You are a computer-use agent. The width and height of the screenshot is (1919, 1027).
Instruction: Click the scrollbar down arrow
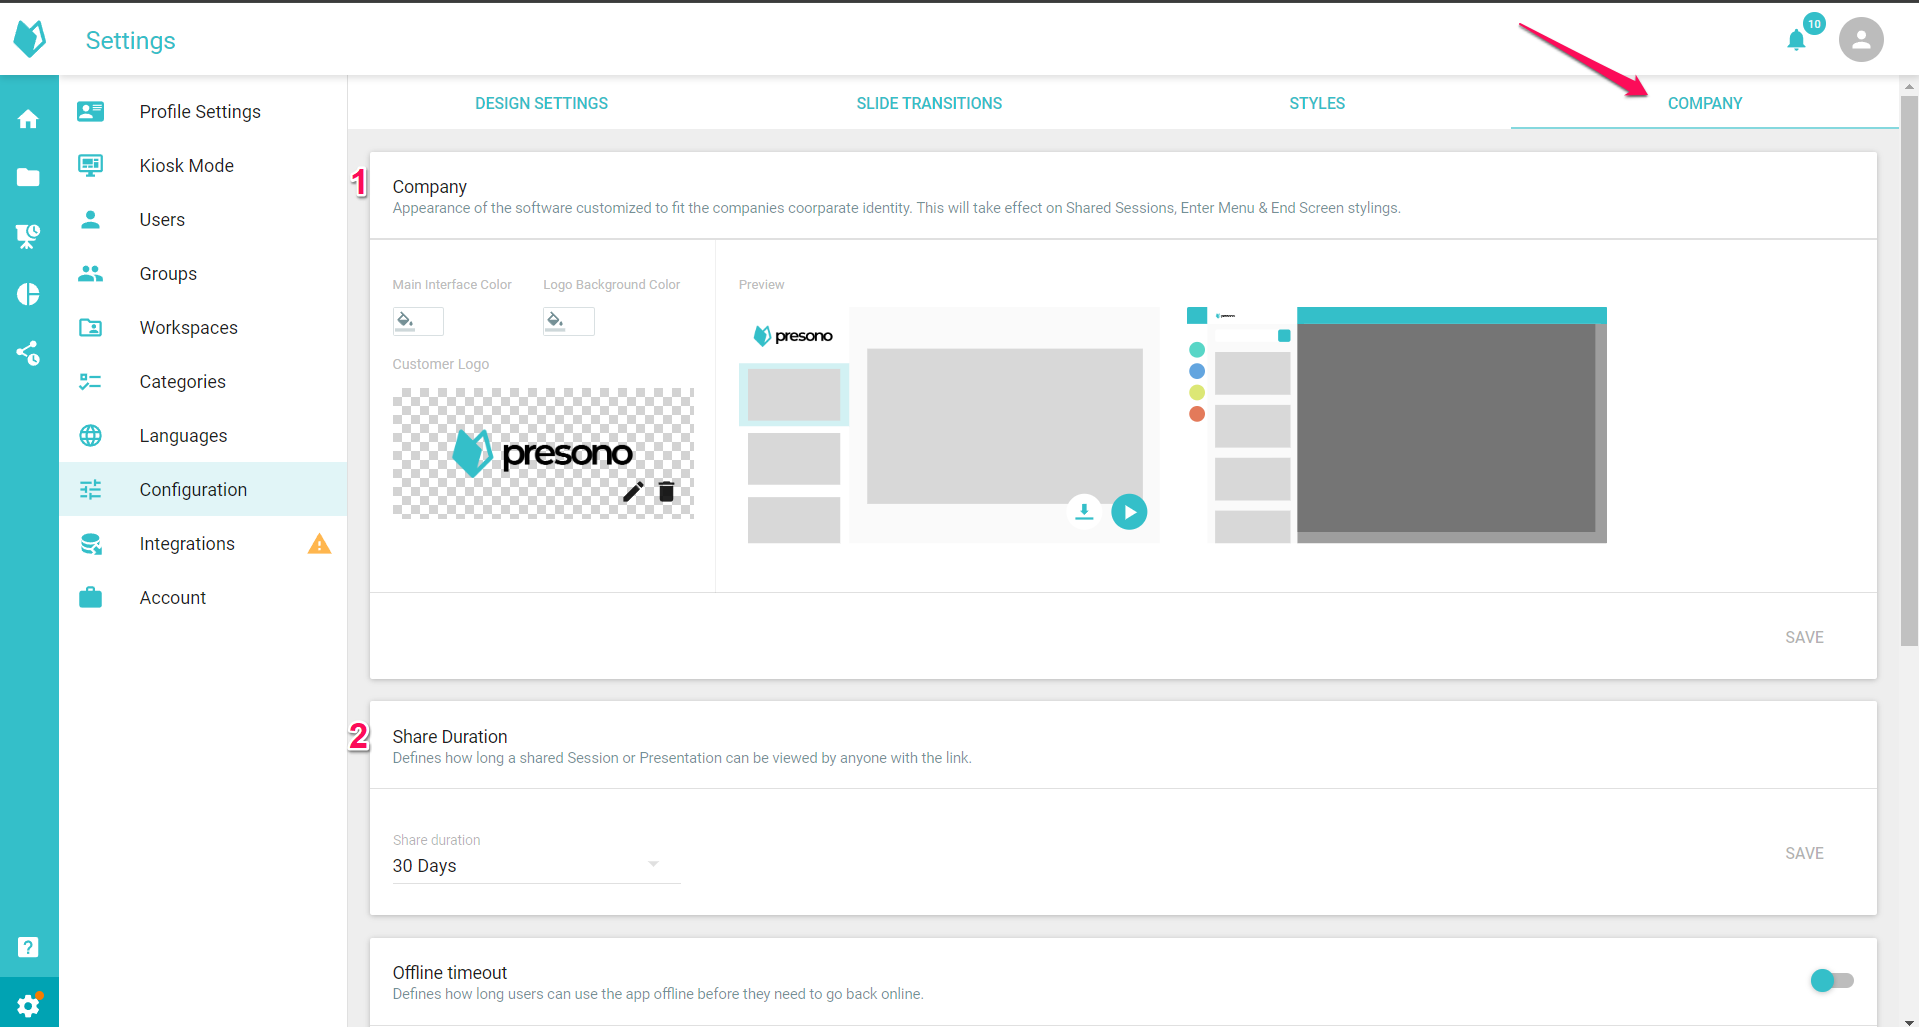point(1909,1020)
